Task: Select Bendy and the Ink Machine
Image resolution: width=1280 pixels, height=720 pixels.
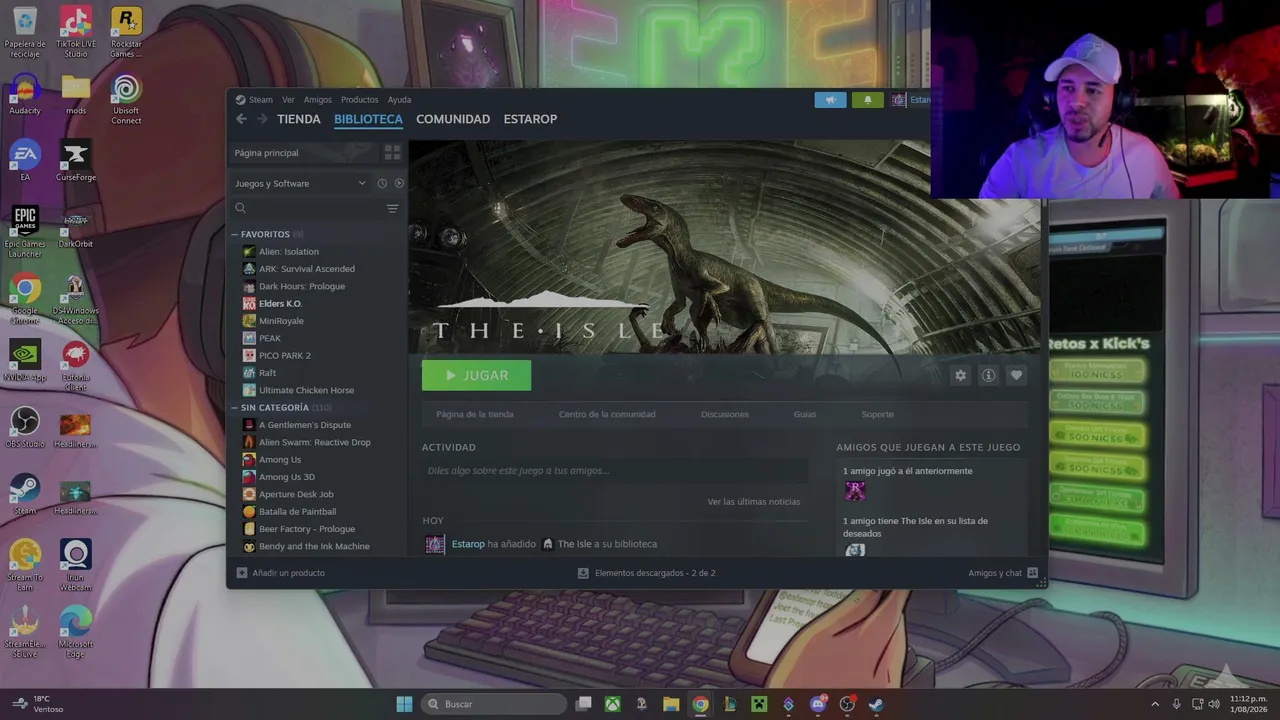Action: click(x=314, y=546)
